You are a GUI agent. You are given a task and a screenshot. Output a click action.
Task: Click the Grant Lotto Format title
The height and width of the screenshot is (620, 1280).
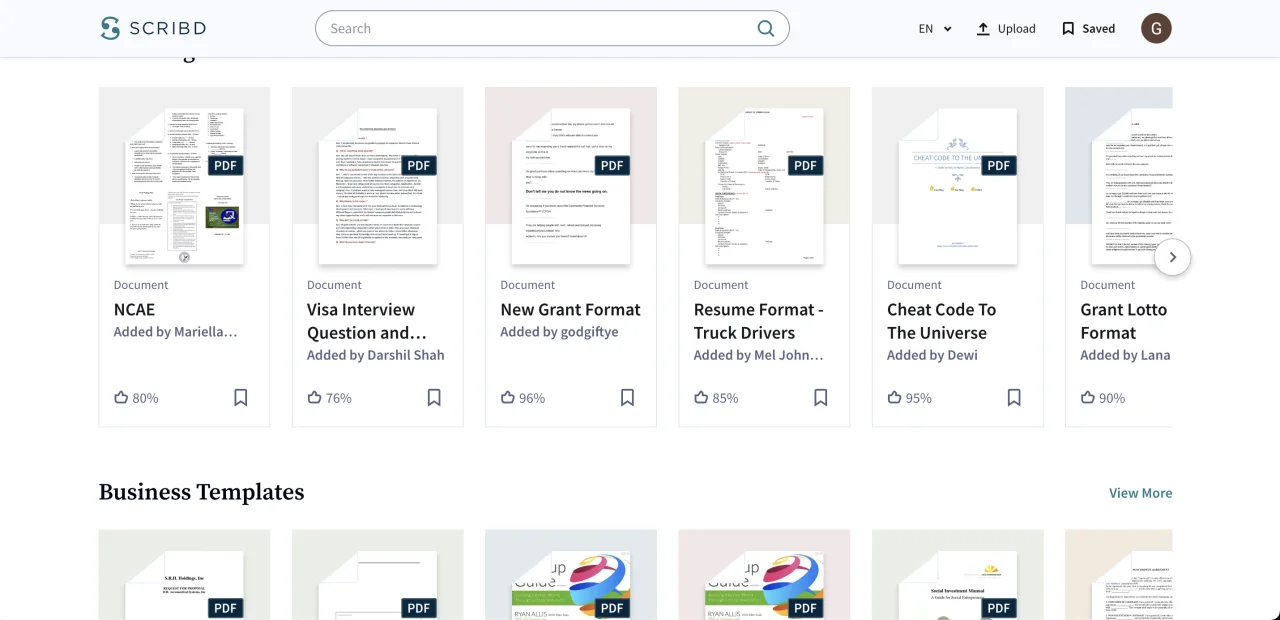click(x=1124, y=321)
